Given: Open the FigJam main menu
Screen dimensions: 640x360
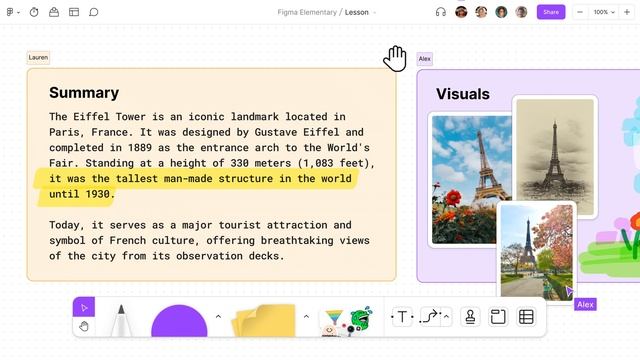Looking at the screenshot, I should tap(13, 12).
